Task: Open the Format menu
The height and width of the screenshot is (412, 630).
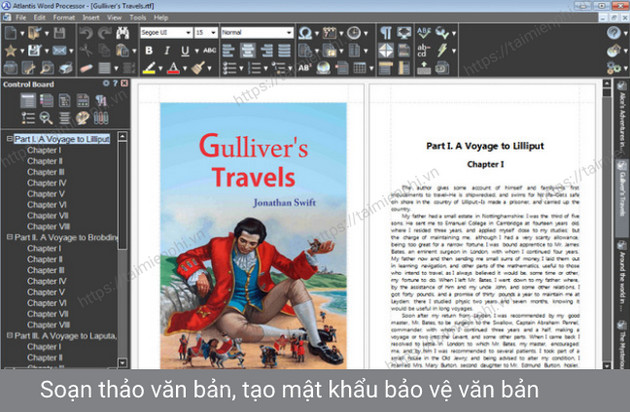Action: pyautogui.click(x=64, y=17)
